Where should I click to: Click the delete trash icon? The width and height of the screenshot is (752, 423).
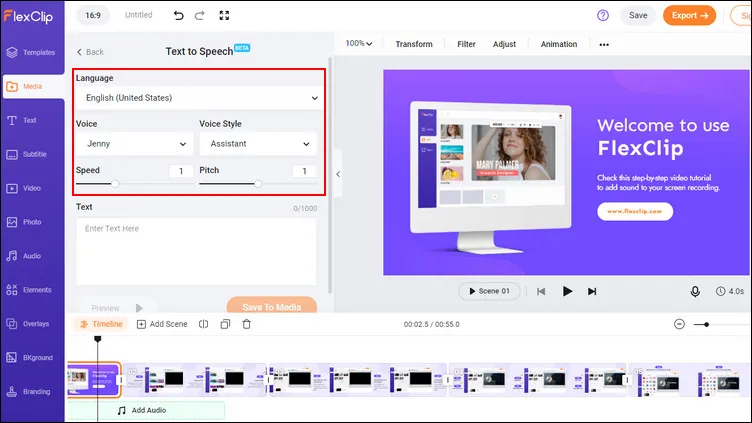[x=247, y=324]
